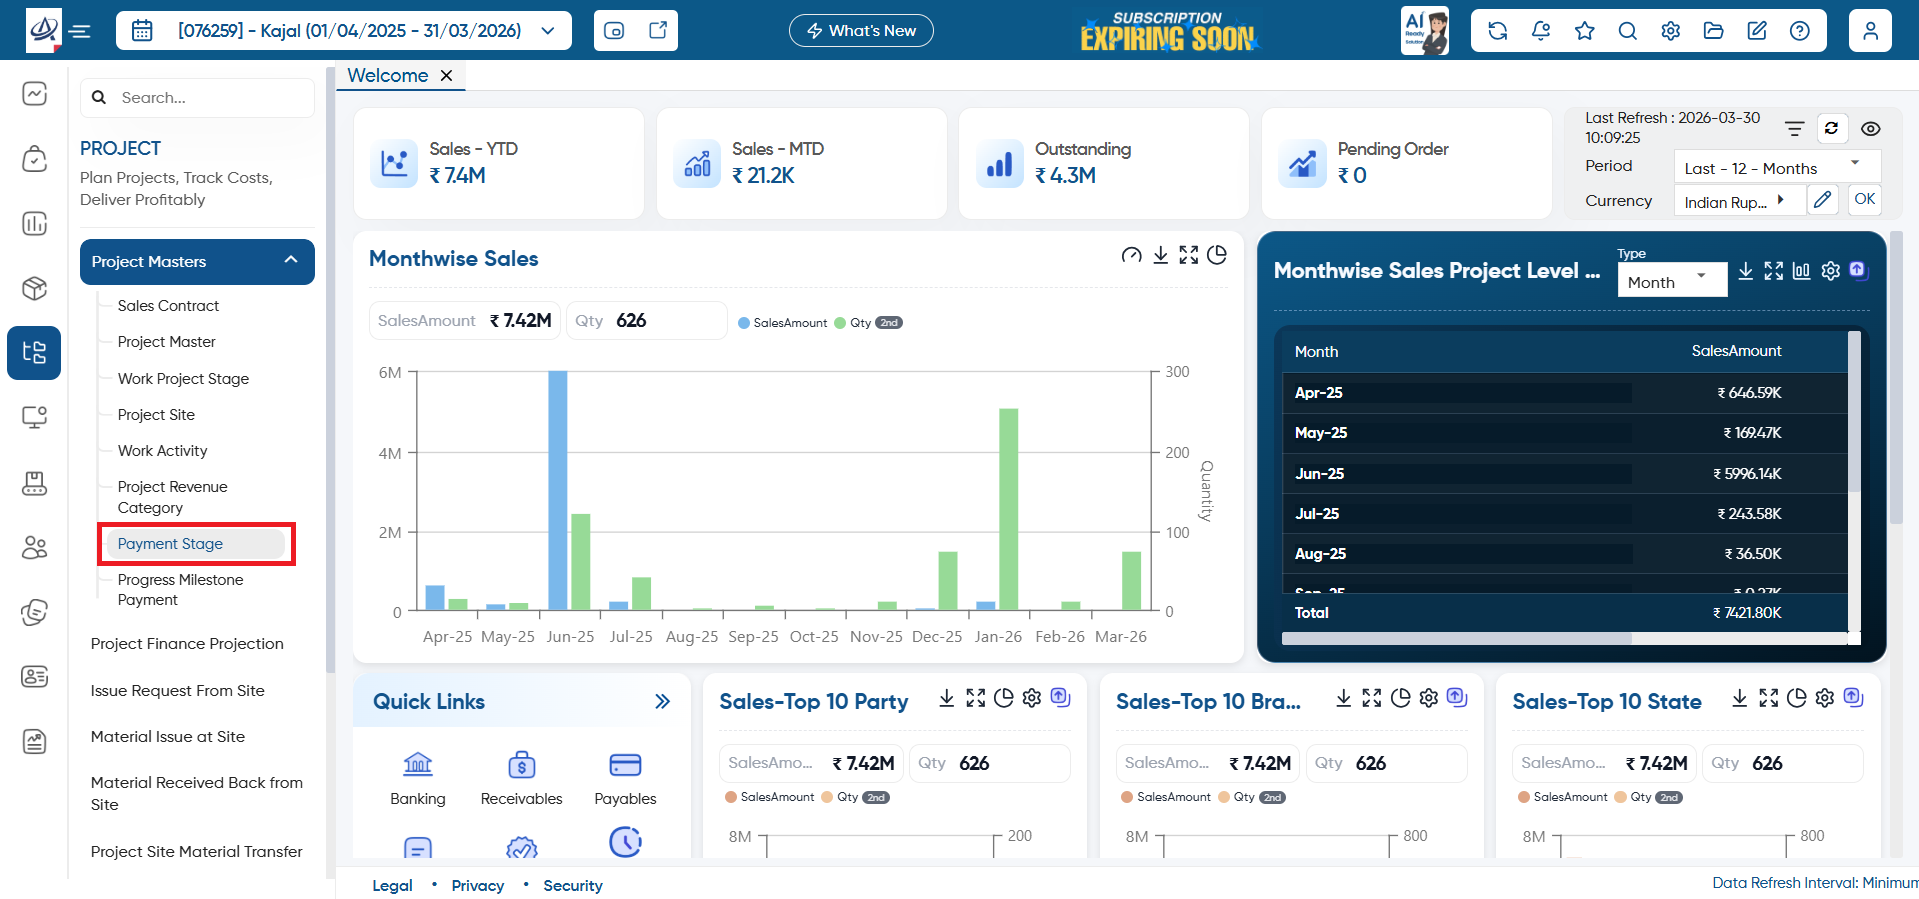Open the hamburger navigation menu
This screenshot has height=899, width=1919.
(80, 31)
